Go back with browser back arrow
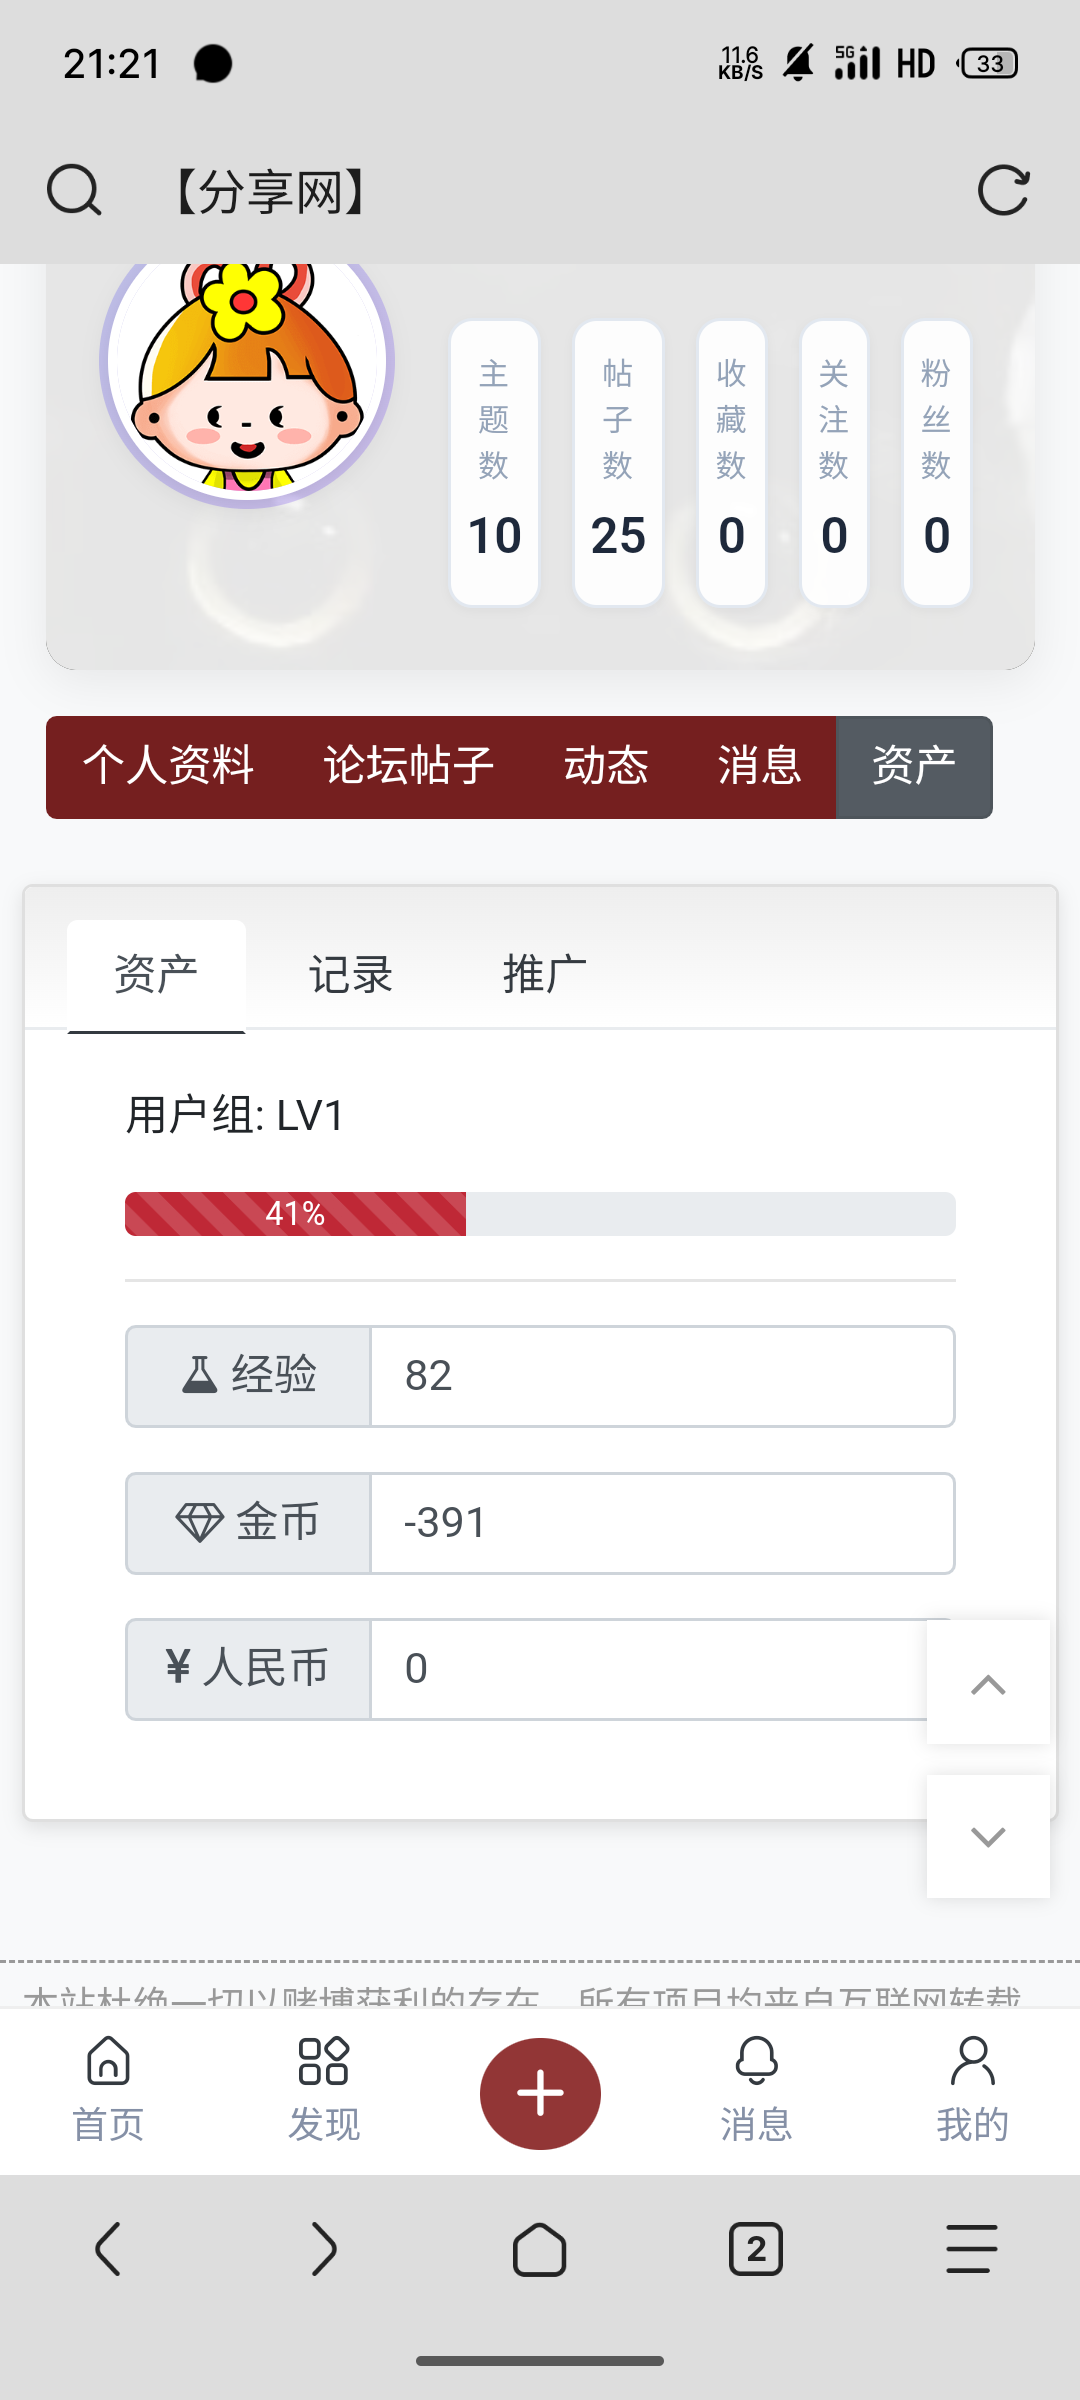 pyautogui.click(x=108, y=2250)
